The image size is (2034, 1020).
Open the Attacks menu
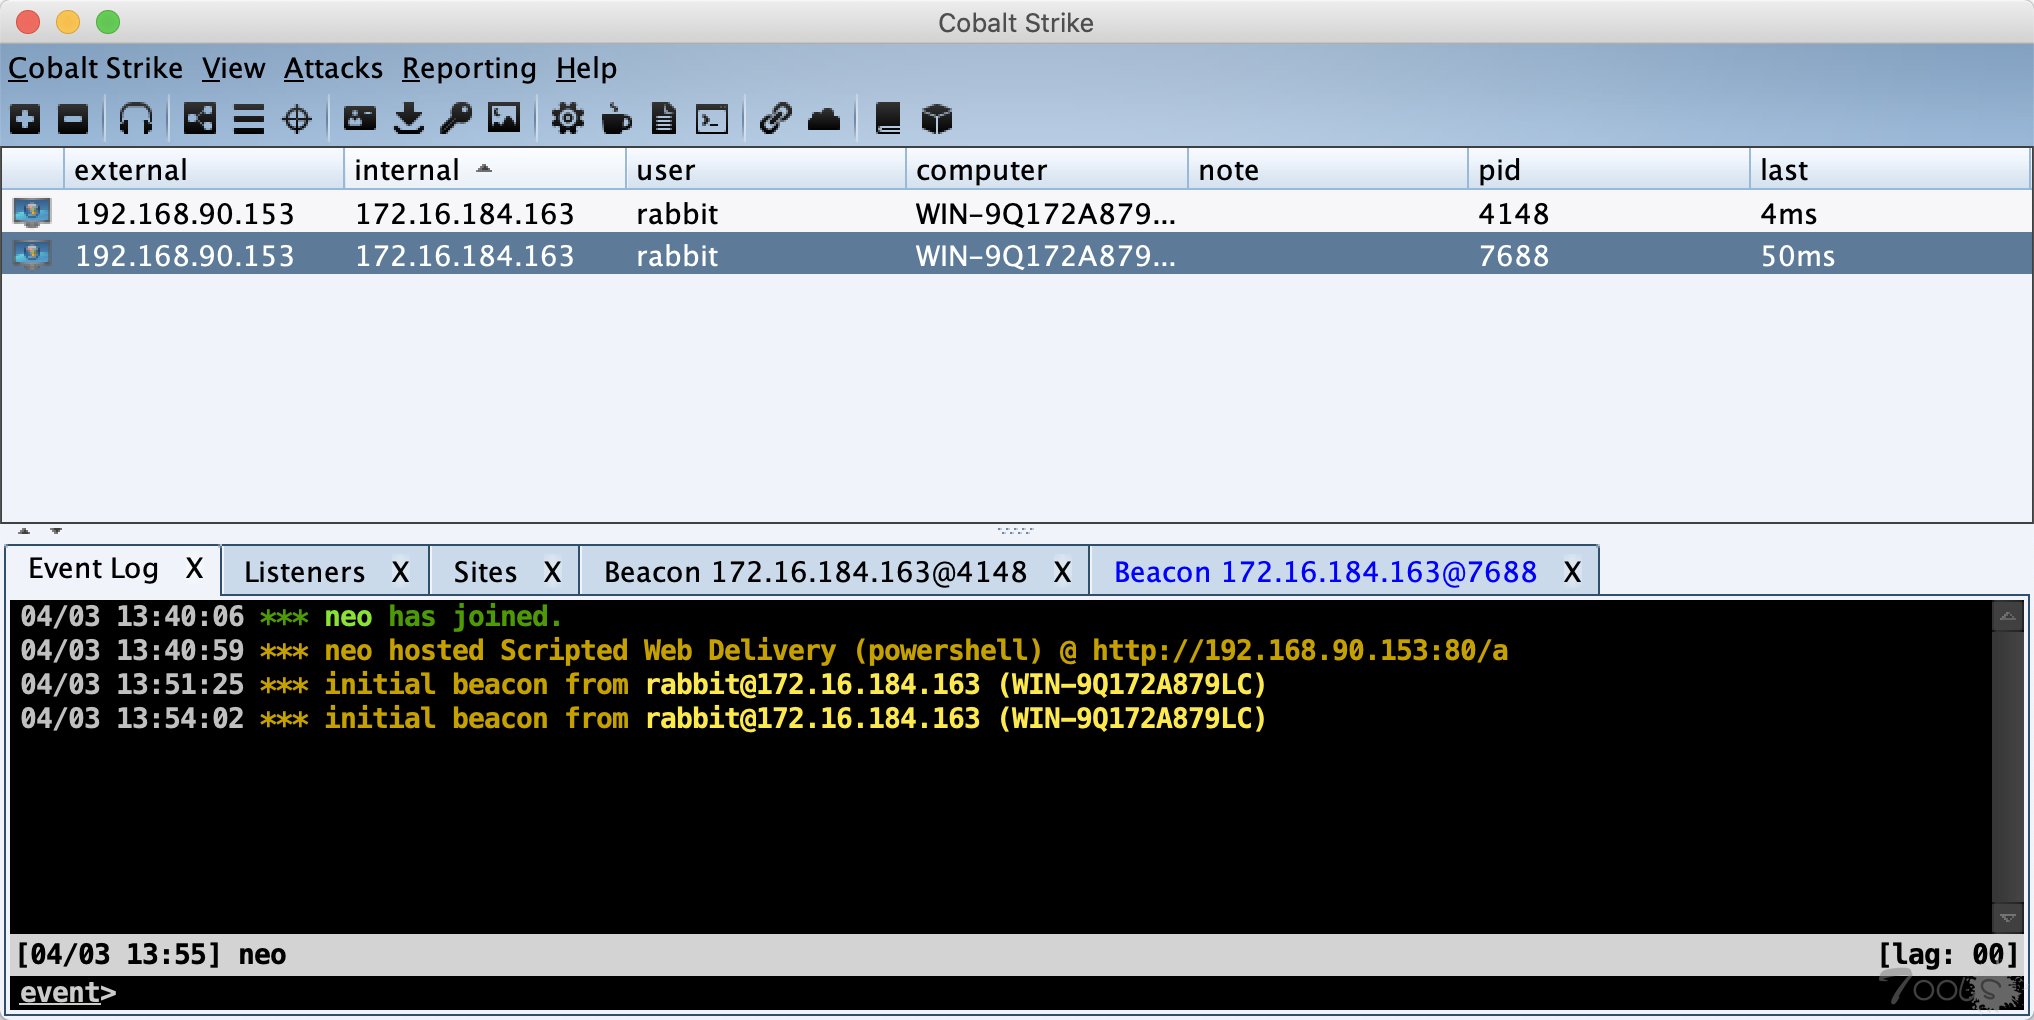click(x=333, y=68)
